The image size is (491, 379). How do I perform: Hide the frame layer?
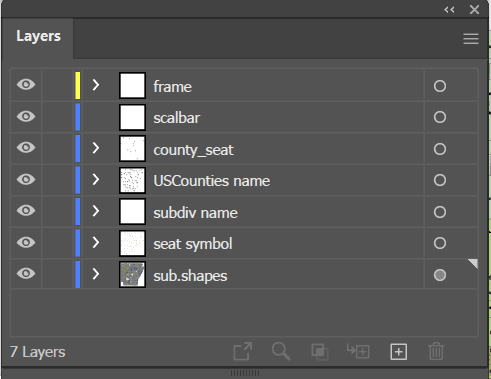(x=26, y=85)
